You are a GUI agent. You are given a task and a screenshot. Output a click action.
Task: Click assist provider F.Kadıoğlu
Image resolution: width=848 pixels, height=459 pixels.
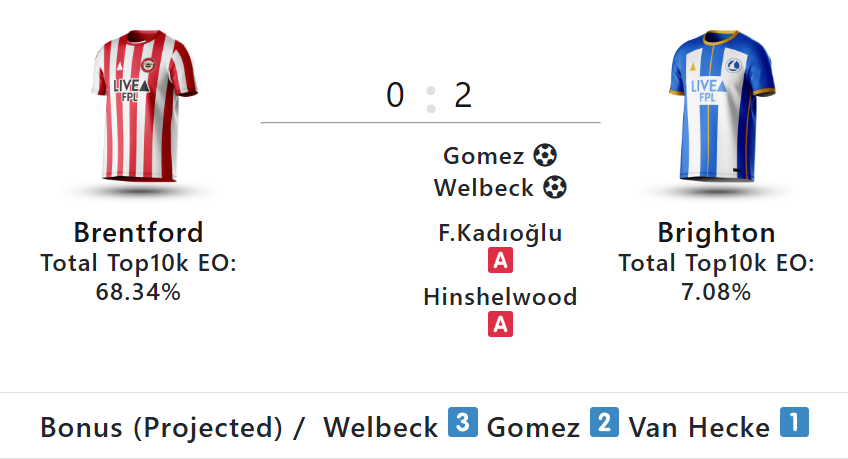pyautogui.click(x=500, y=234)
